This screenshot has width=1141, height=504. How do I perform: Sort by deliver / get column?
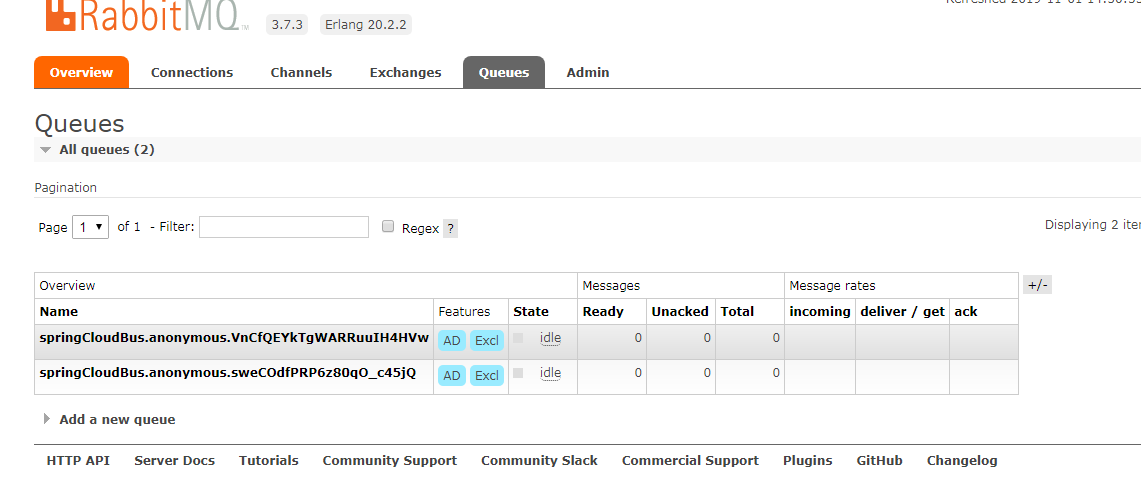(x=902, y=311)
